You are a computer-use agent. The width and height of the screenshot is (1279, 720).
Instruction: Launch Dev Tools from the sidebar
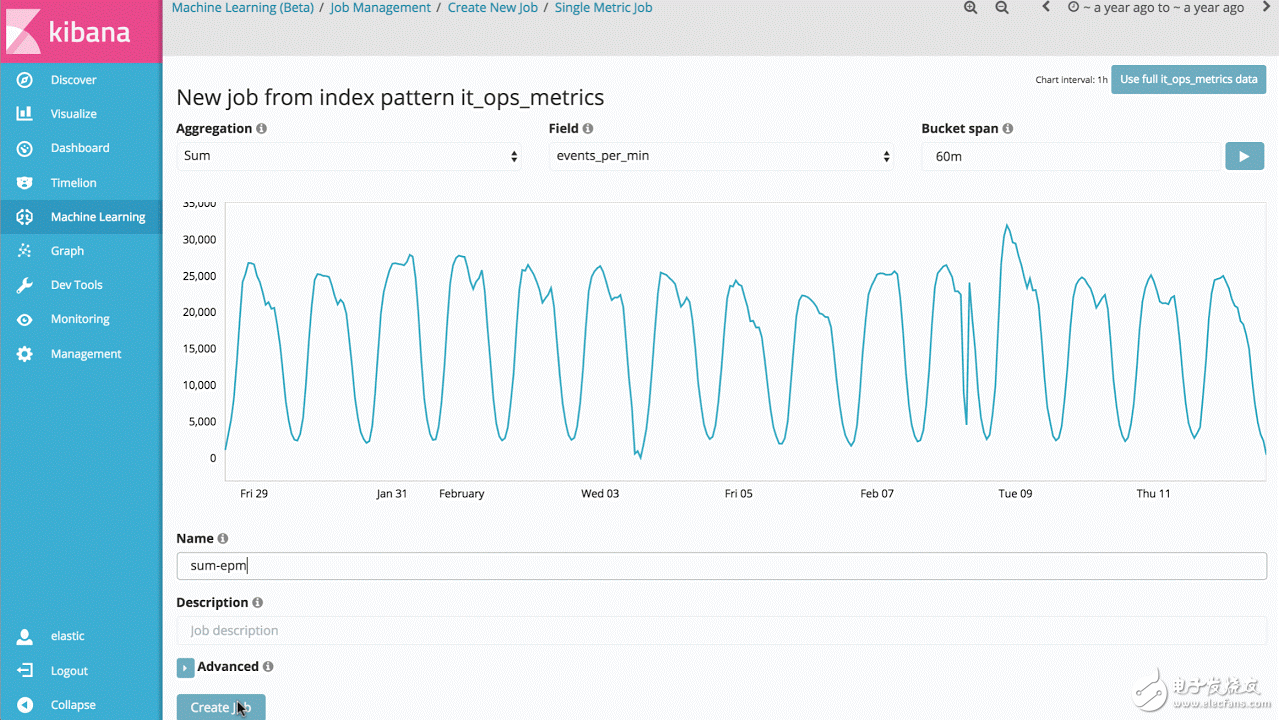tap(24, 284)
